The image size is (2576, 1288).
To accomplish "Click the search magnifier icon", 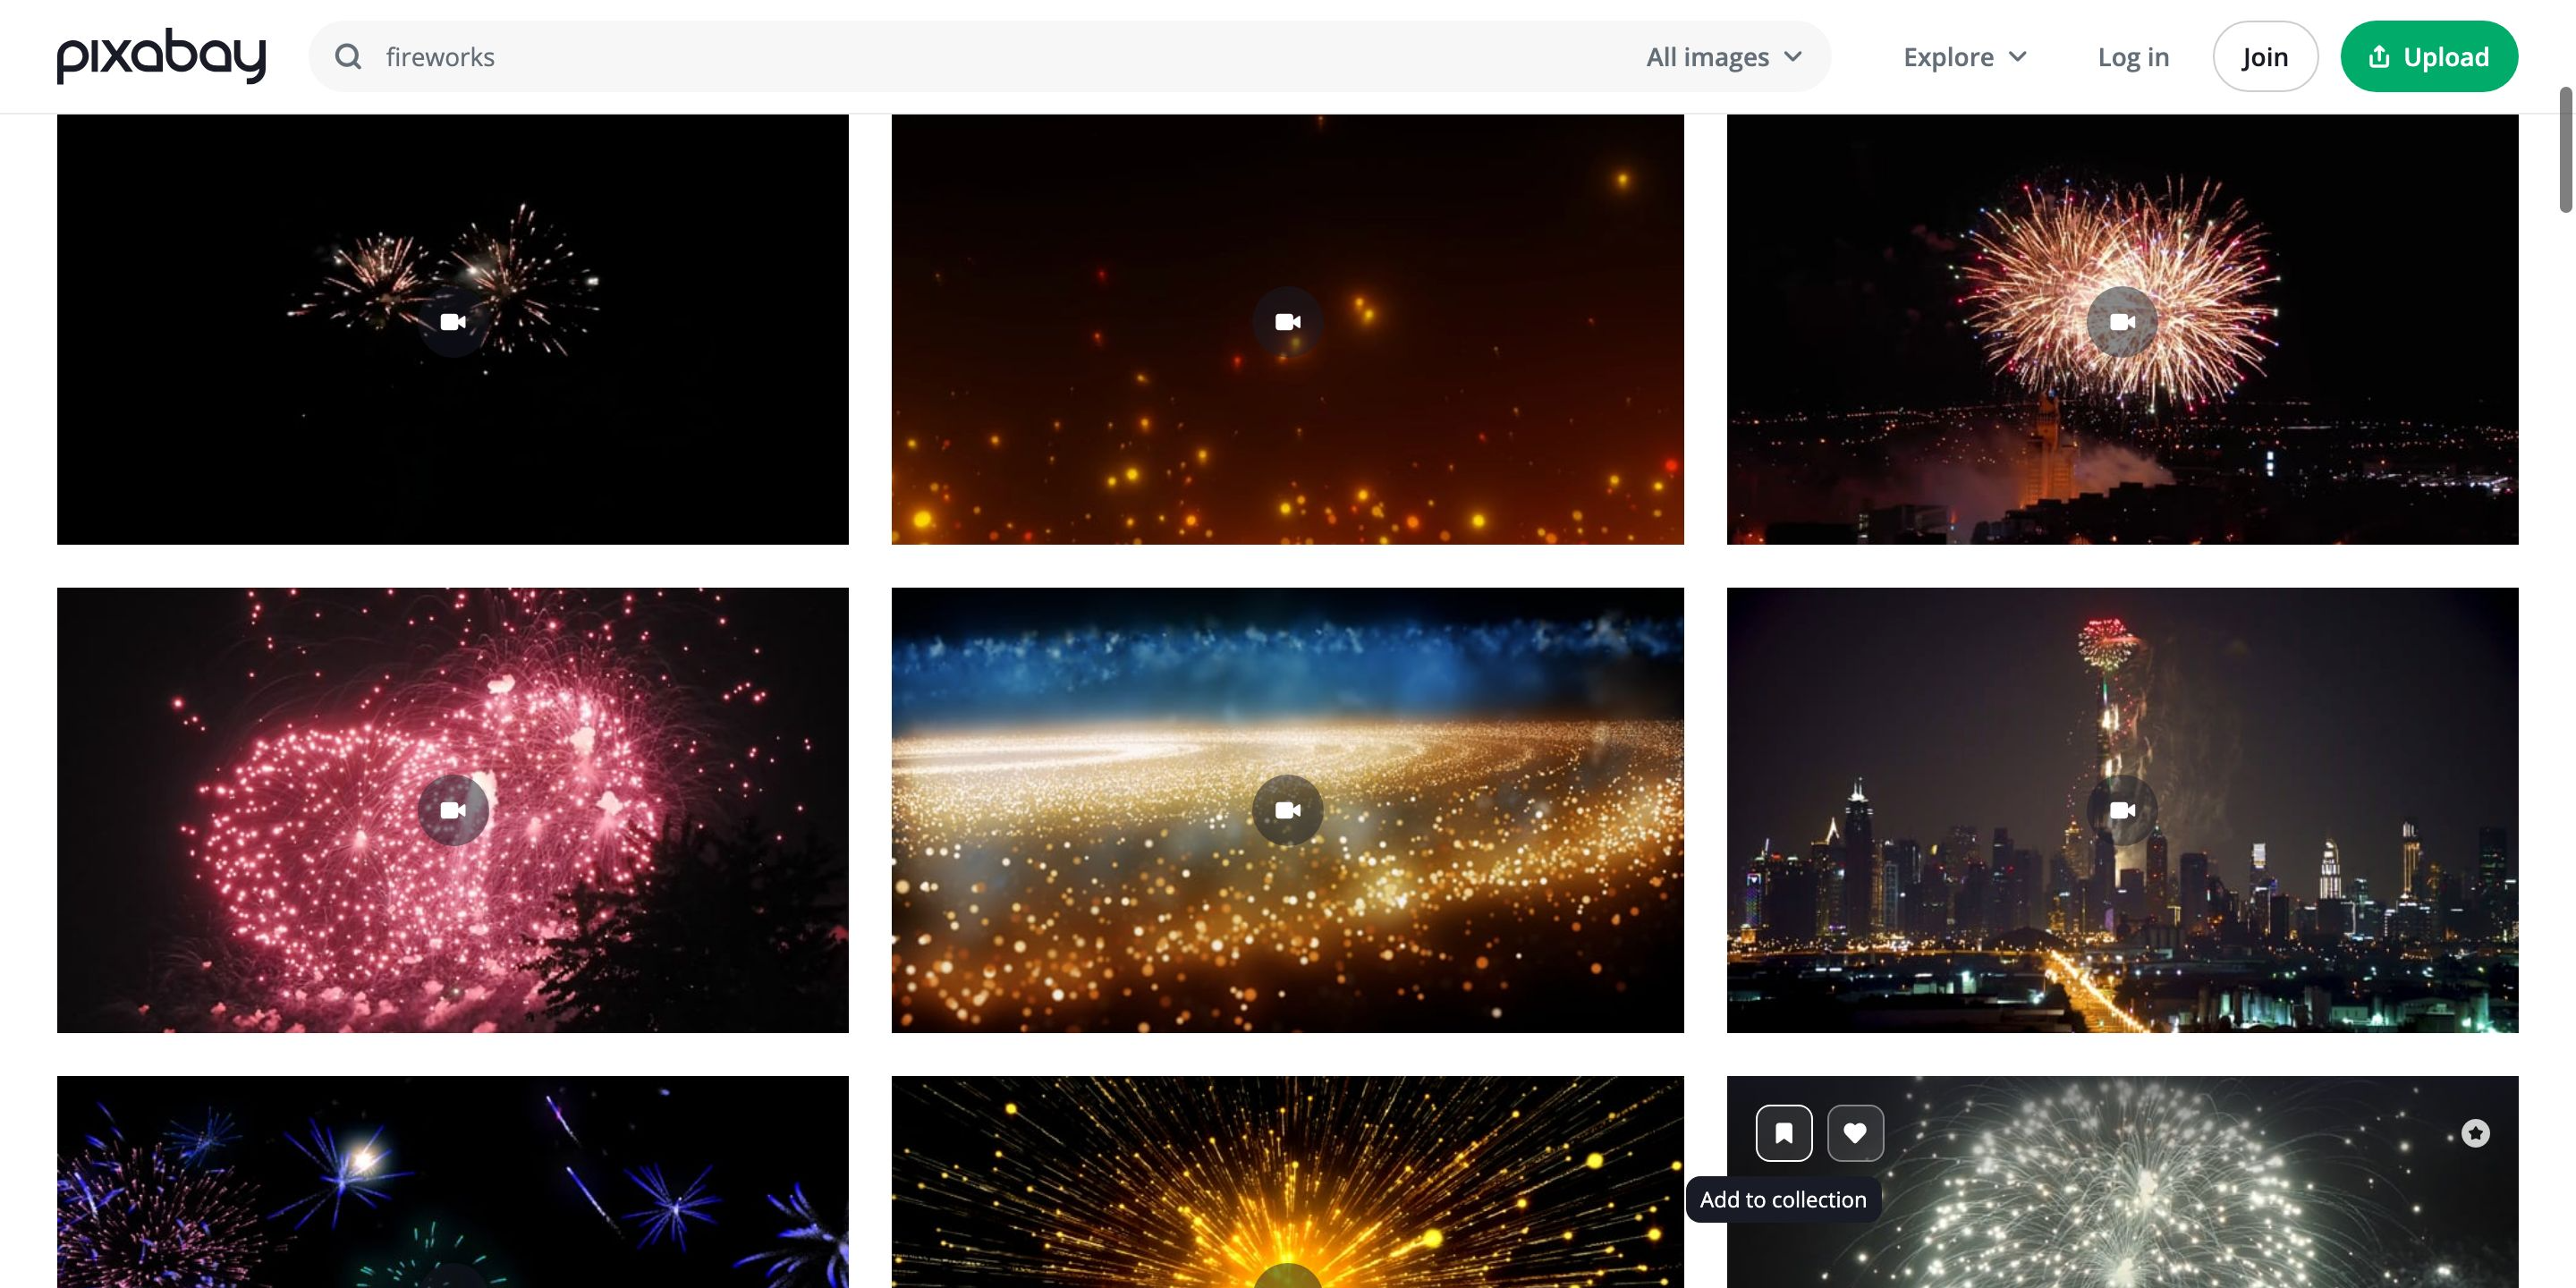I will point(347,57).
